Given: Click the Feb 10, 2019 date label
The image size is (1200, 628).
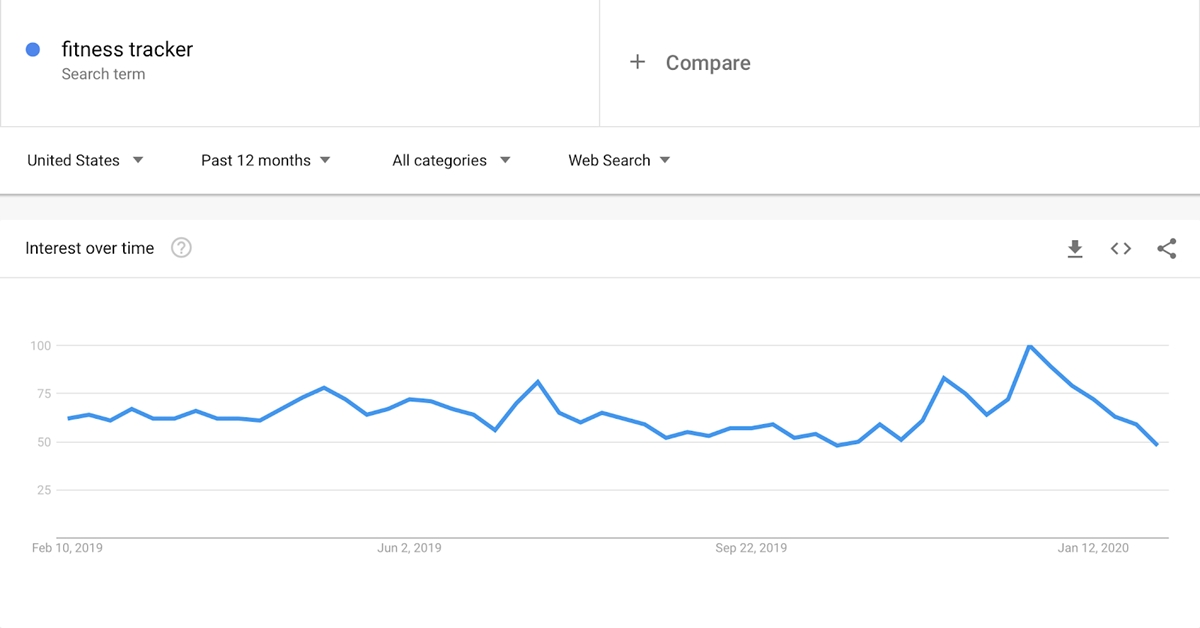Looking at the screenshot, I should 67,548.
